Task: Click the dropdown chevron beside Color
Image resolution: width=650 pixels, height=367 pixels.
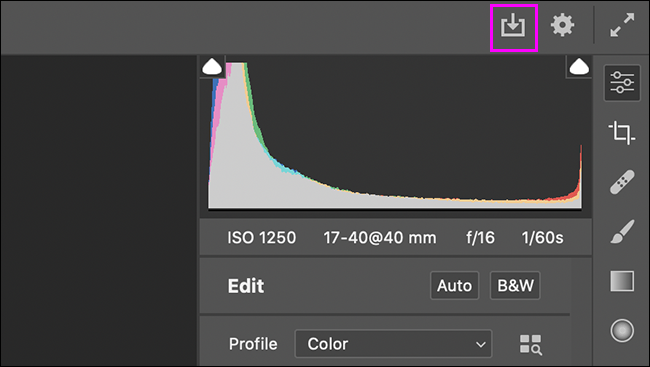Action: [480, 344]
